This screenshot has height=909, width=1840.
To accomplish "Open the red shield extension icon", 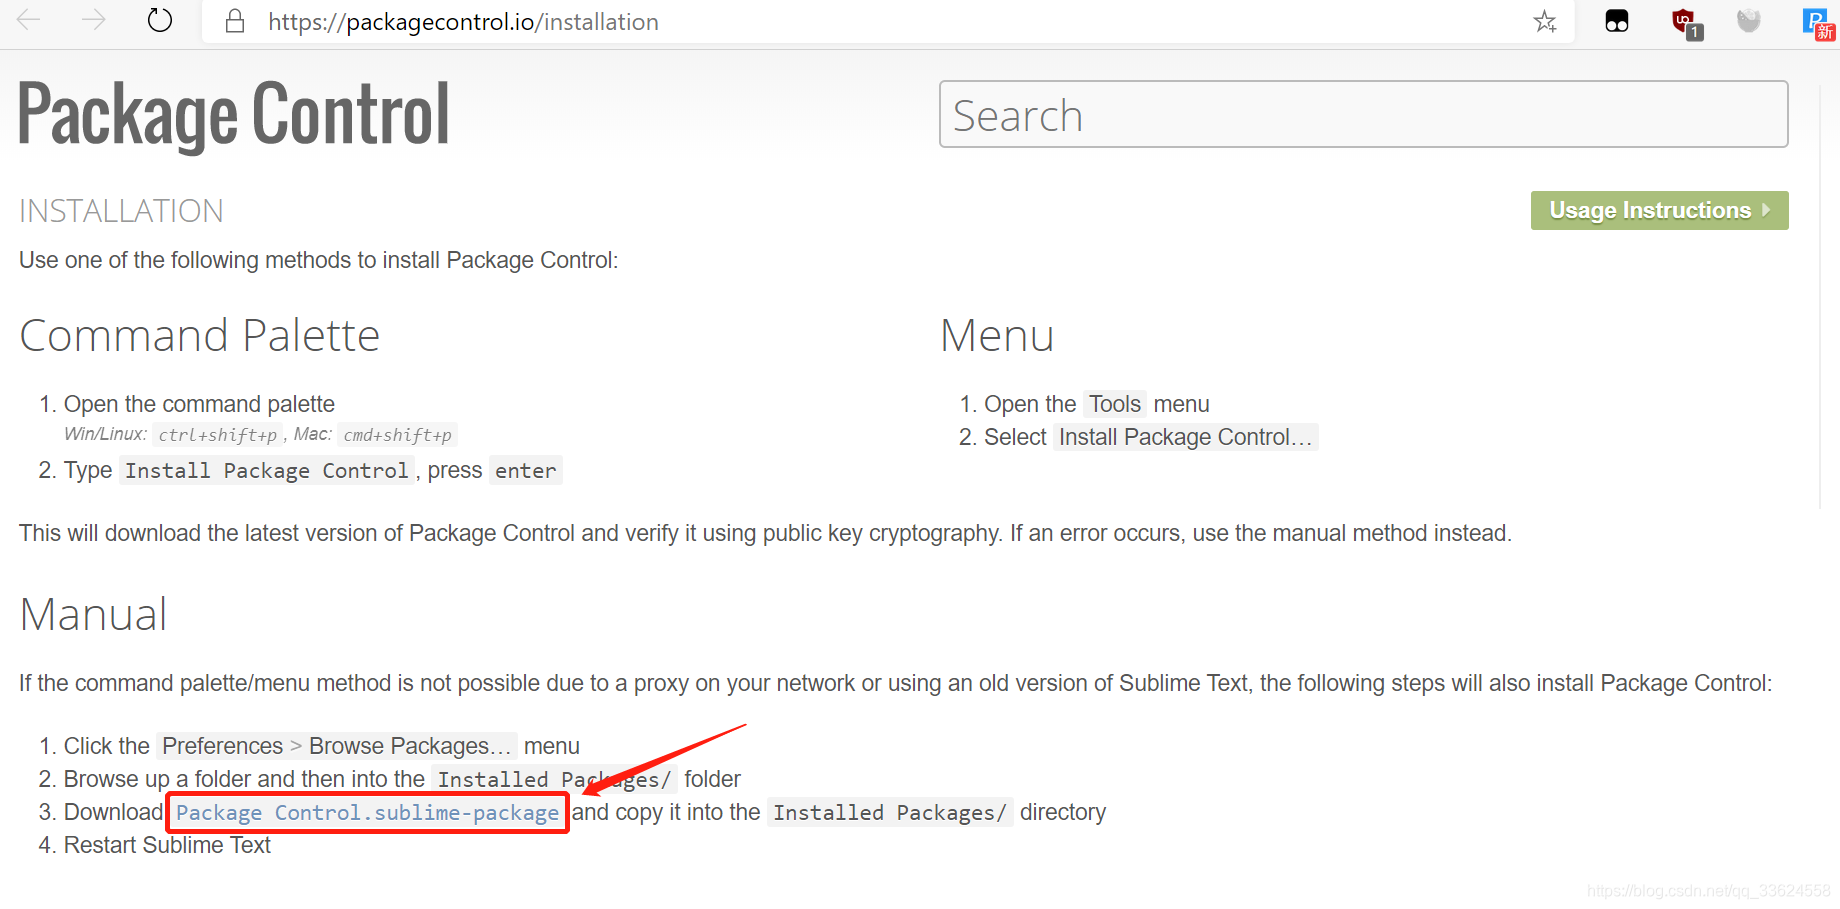I will pos(1686,23).
